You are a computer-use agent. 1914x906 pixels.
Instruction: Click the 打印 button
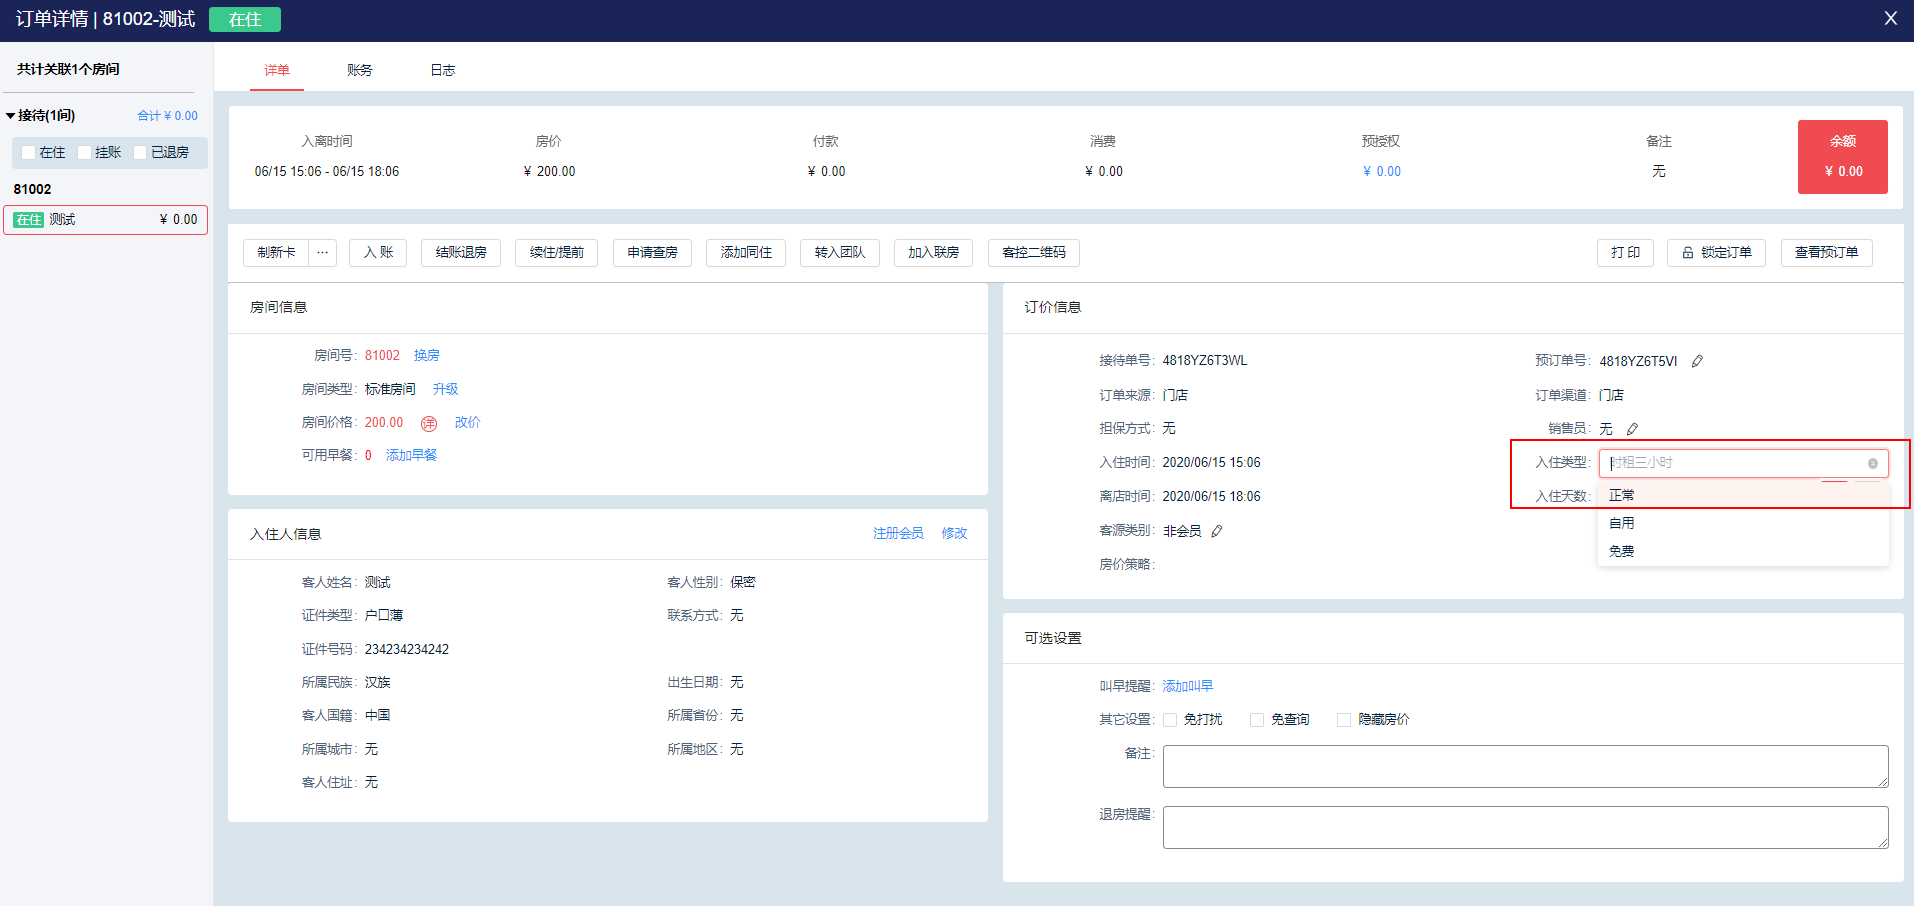click(1625, 253)
